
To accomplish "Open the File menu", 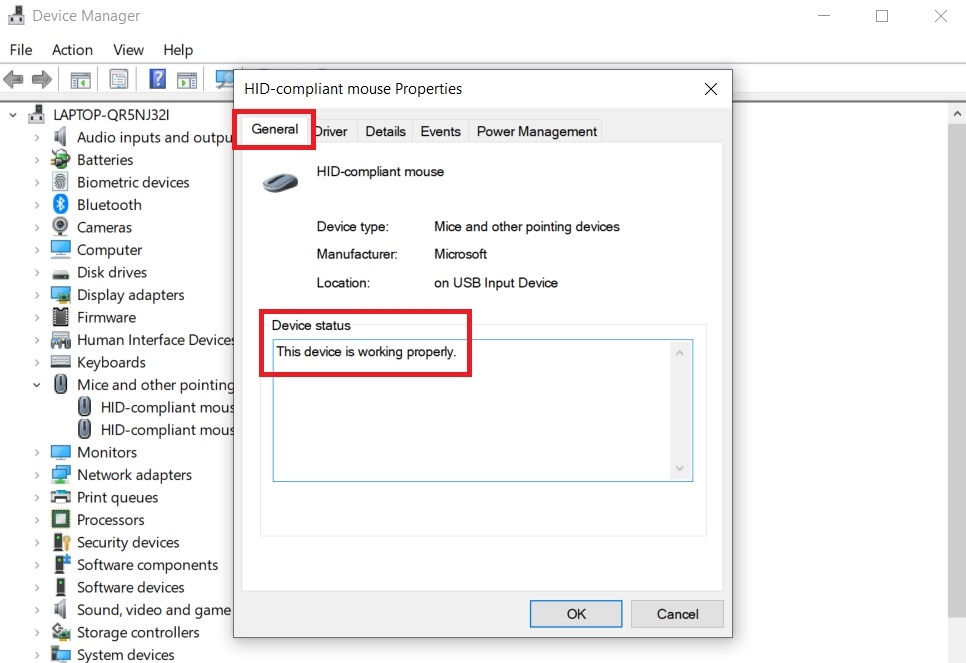I will (x=21, y=50).
